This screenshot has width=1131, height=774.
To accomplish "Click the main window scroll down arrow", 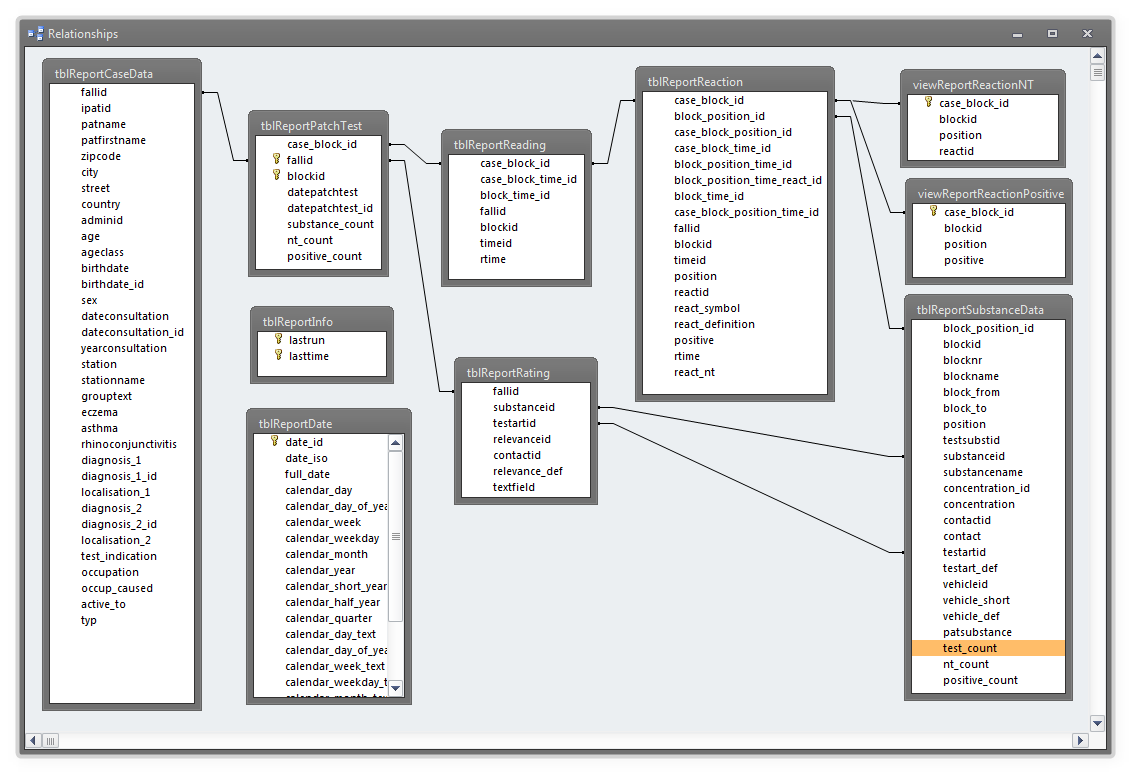I will click(x=1097, y=723).
